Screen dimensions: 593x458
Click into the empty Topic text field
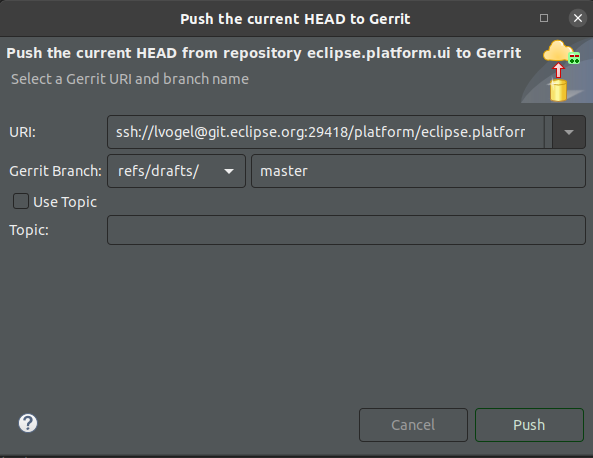tap(346, 230)
